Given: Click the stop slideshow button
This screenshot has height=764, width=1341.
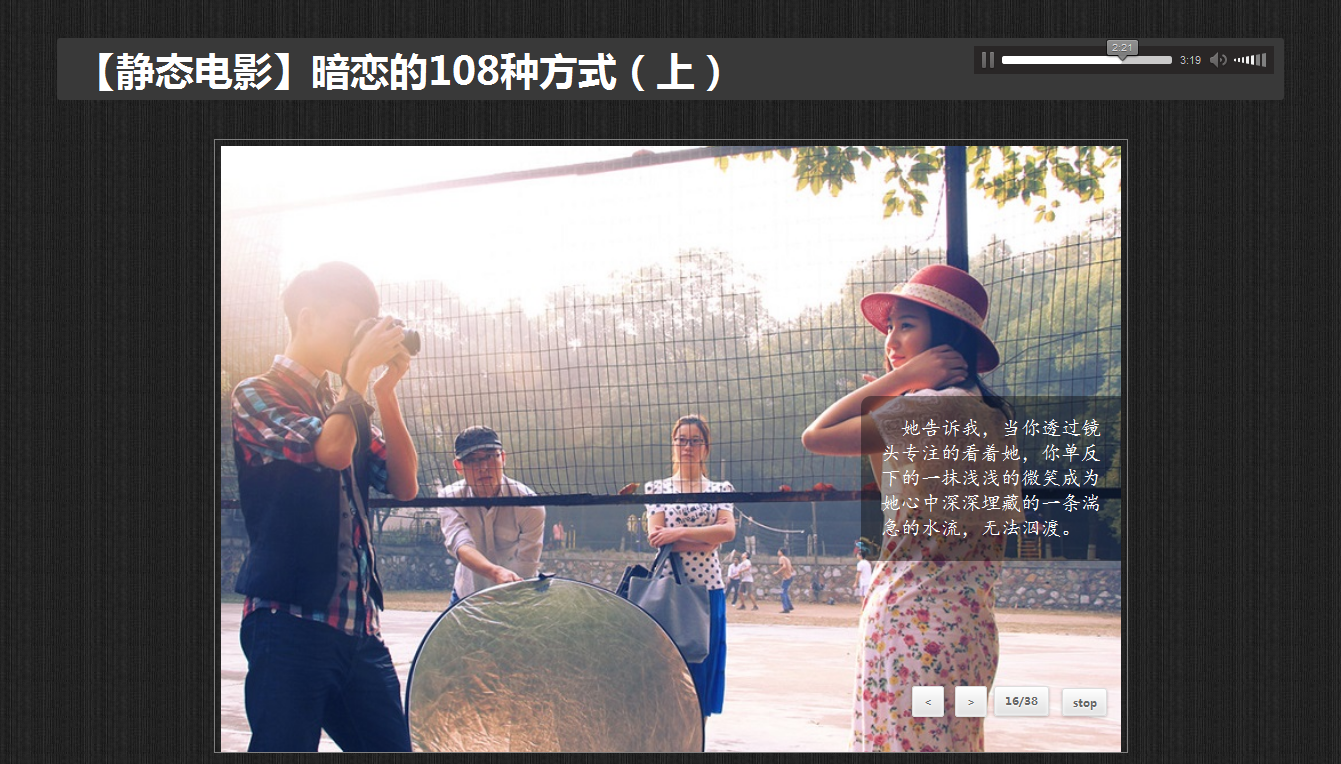Looking at the screenshot, I should 1085,703.
